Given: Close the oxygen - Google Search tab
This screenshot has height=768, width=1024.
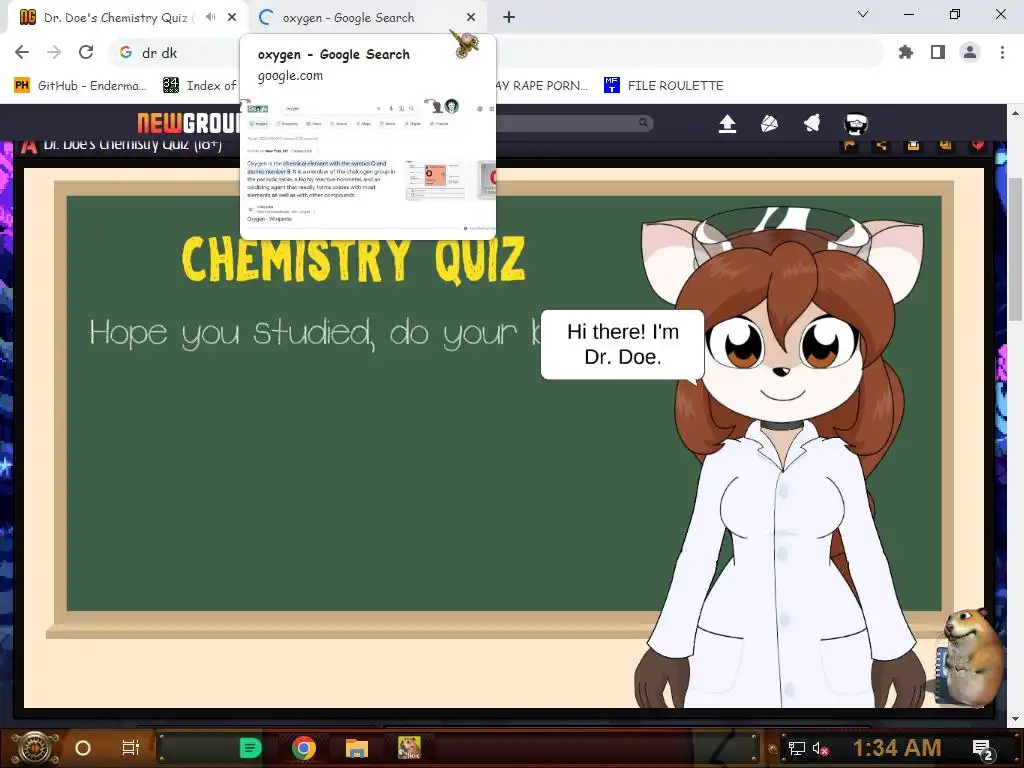Looking at the screenshot, I should coord(471,18).
